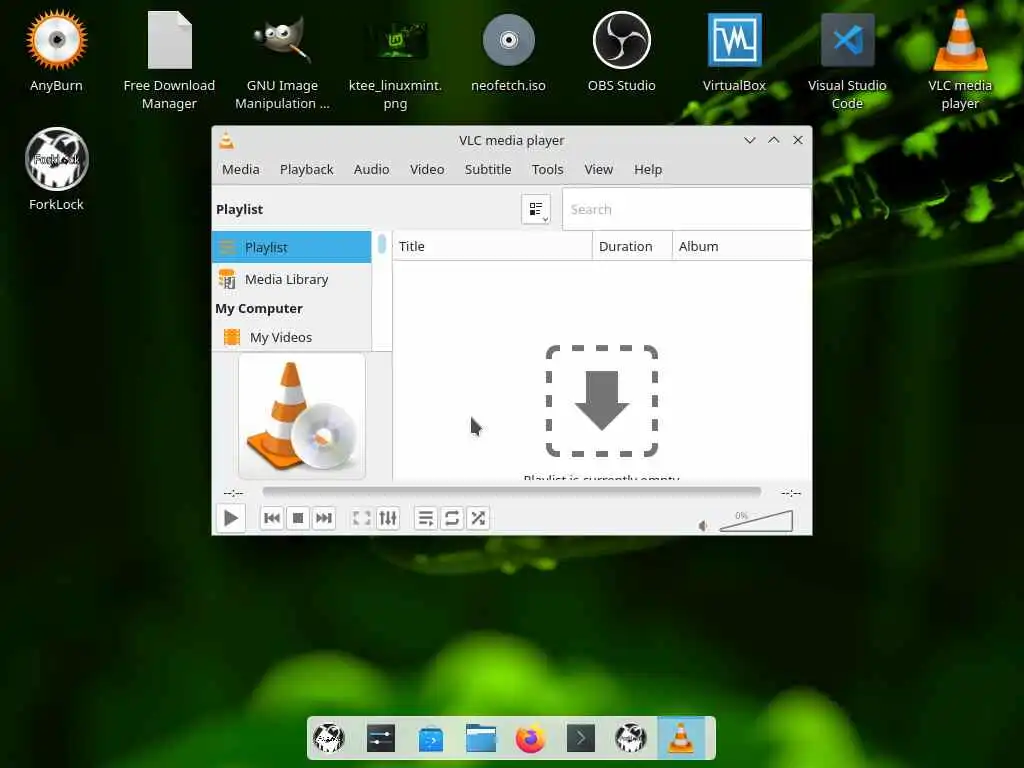Open system settings sliders icon in dock
Screen dimensions: 1024x768
381,739
